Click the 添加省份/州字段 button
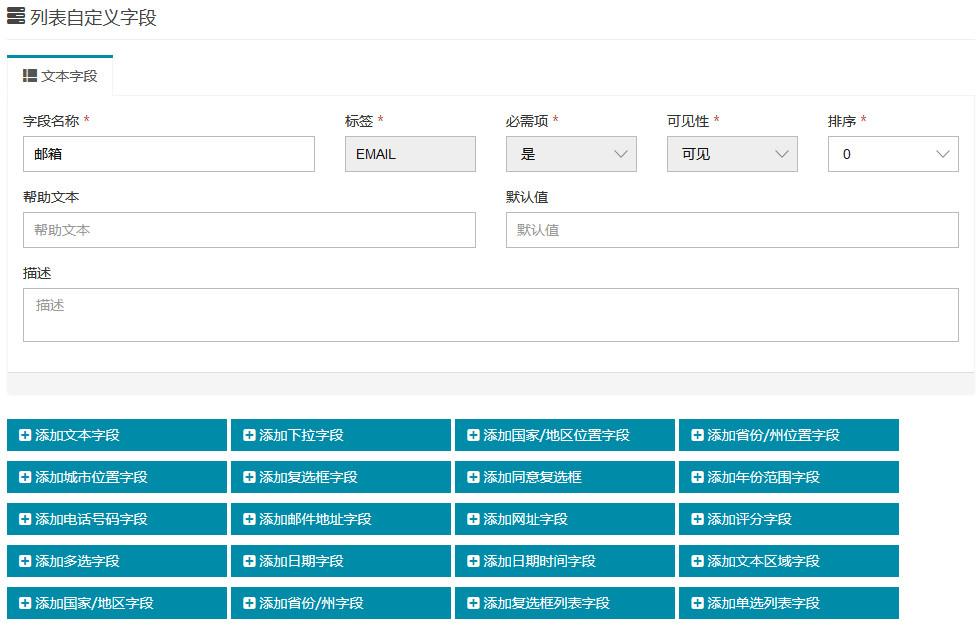 [x=341, y=603]
